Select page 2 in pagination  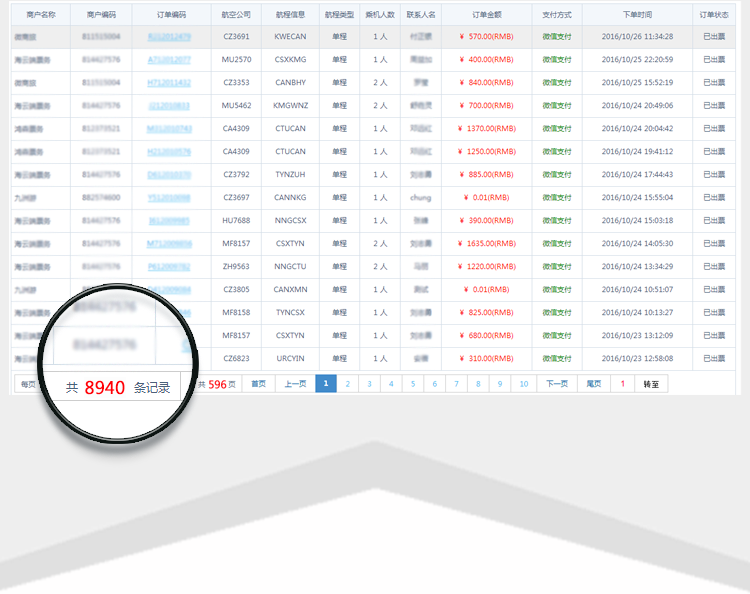click(347, 384)
